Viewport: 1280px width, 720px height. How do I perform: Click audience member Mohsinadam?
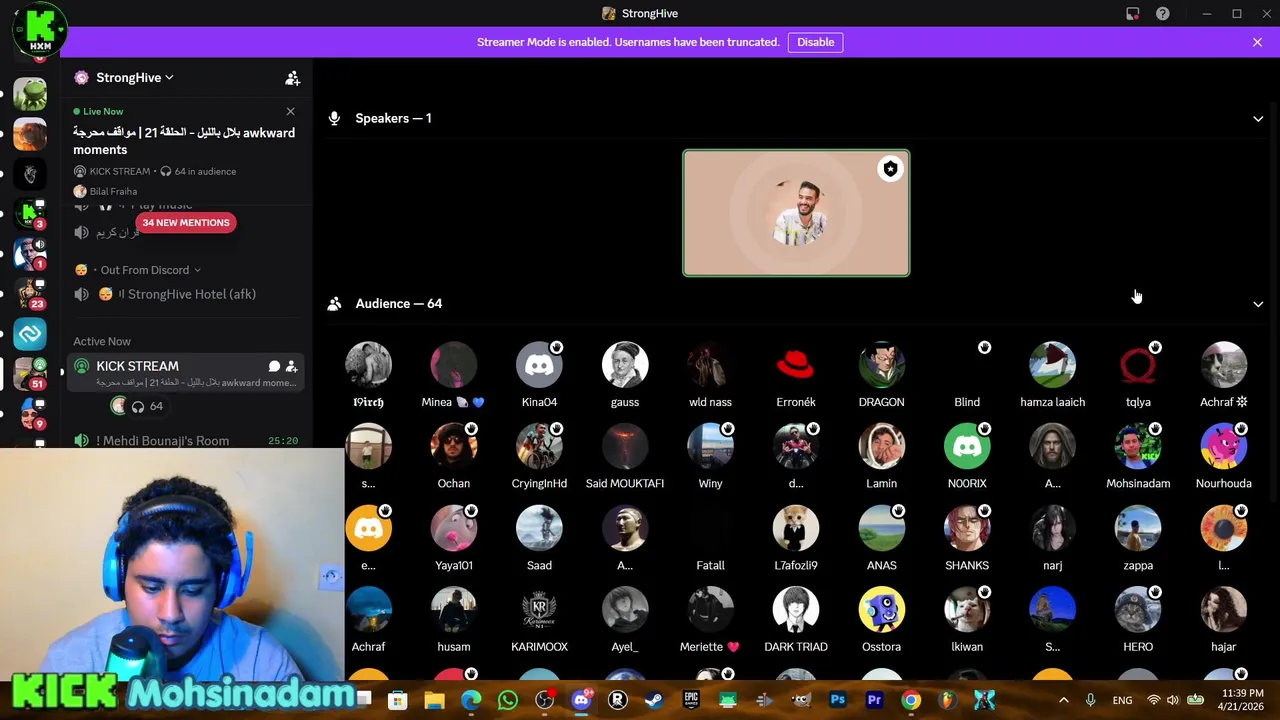tap(1138, 458)
